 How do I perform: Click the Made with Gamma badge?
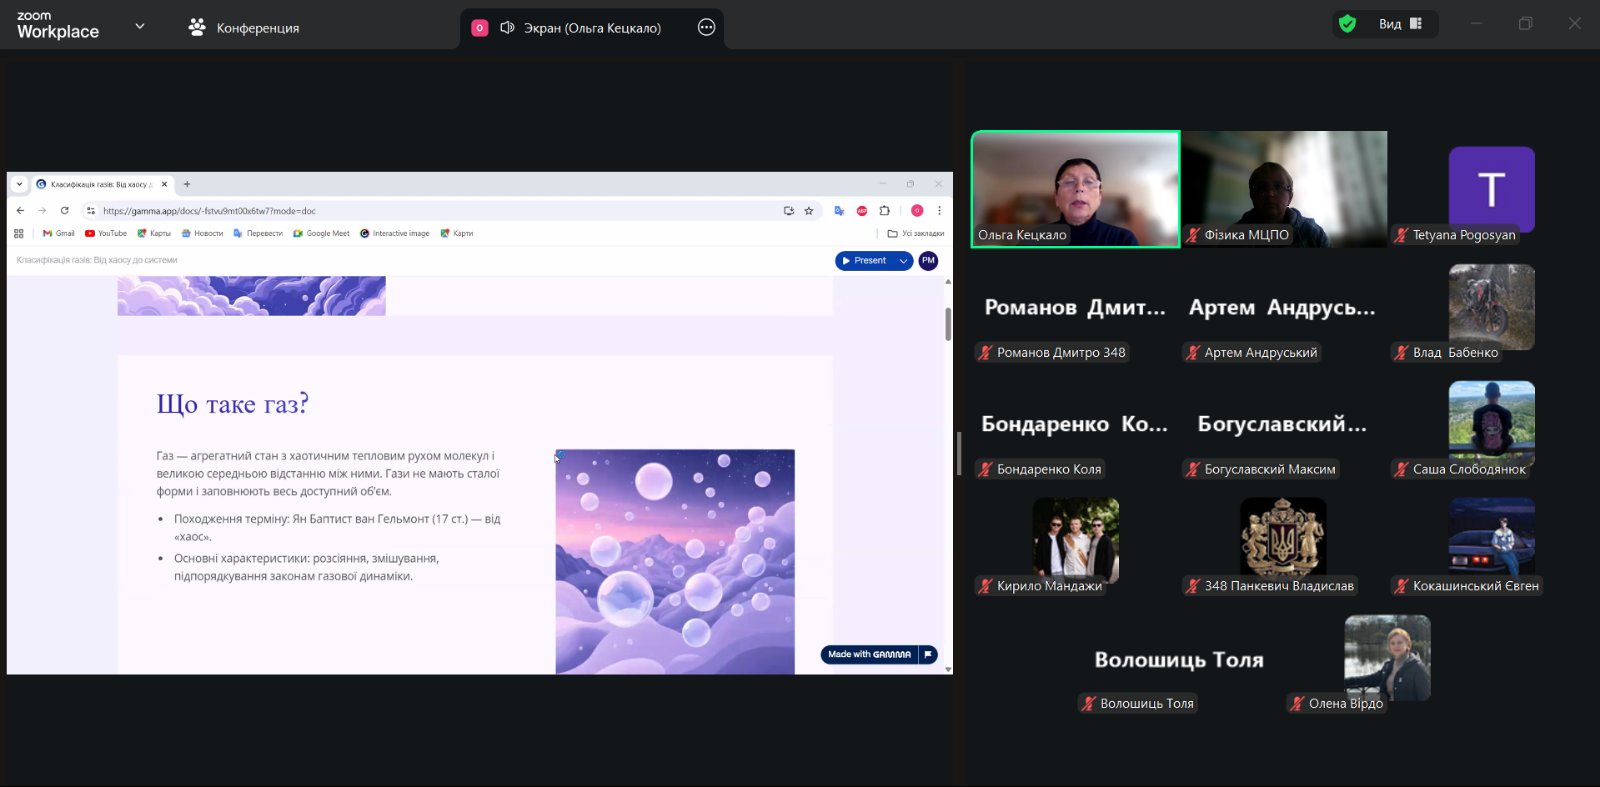pos(869,655)
